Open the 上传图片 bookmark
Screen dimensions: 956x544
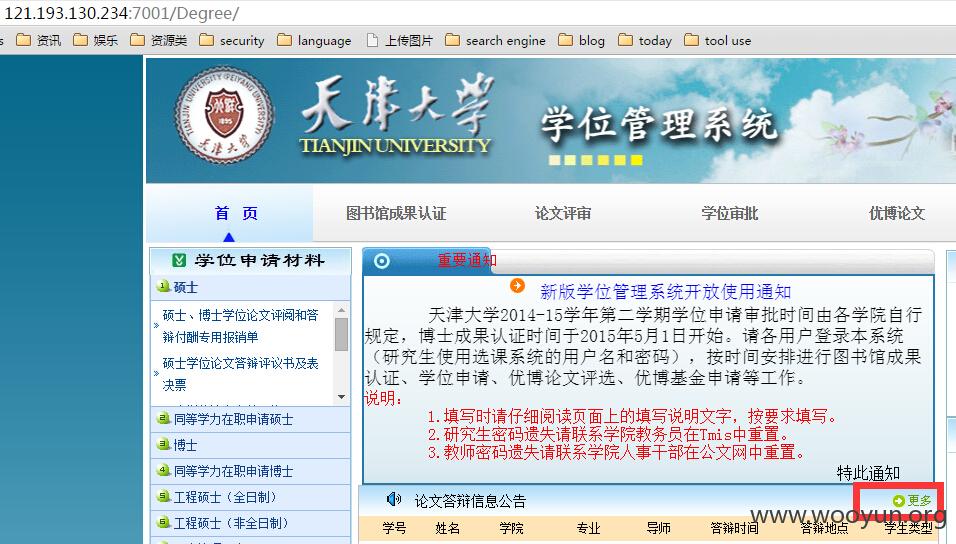tap(399, 41)
